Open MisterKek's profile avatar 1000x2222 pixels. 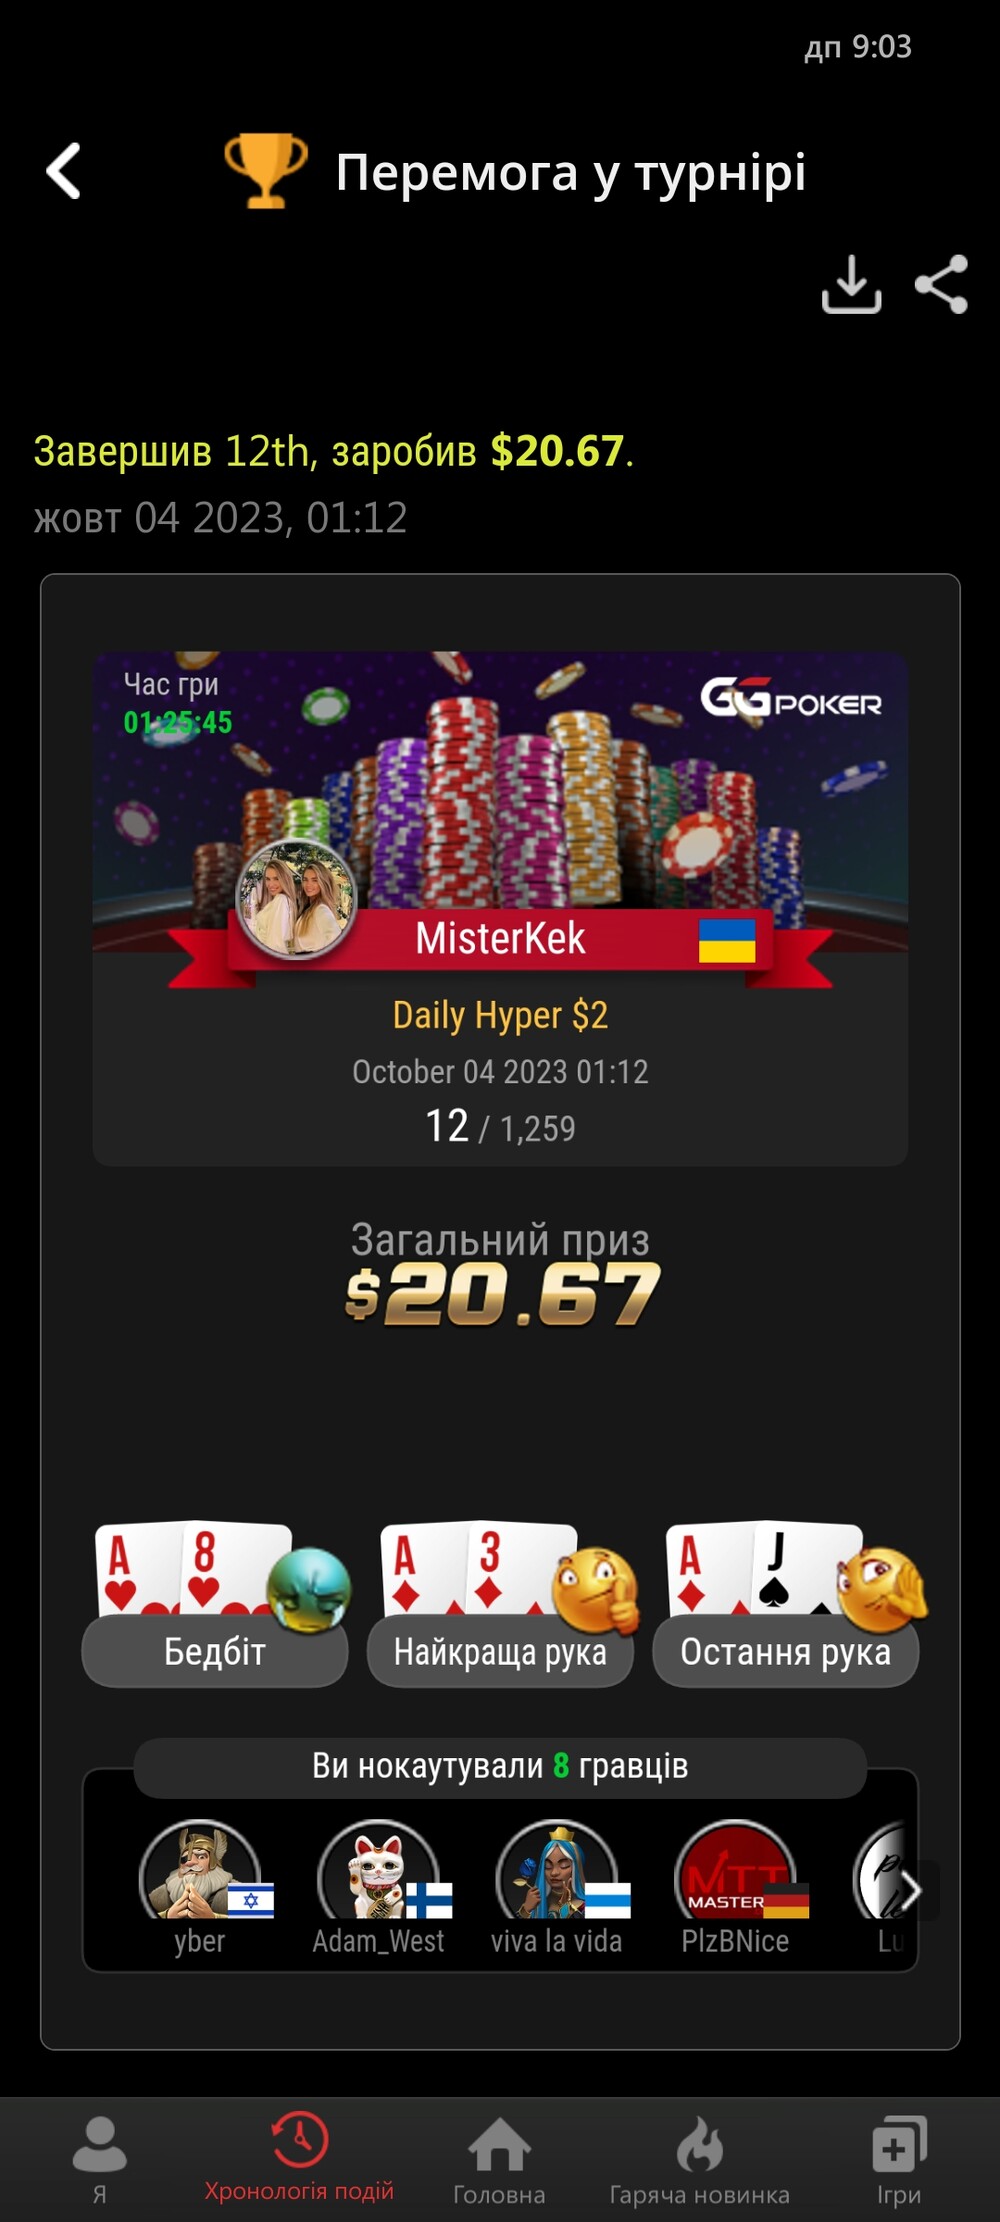tap(296, 898)
